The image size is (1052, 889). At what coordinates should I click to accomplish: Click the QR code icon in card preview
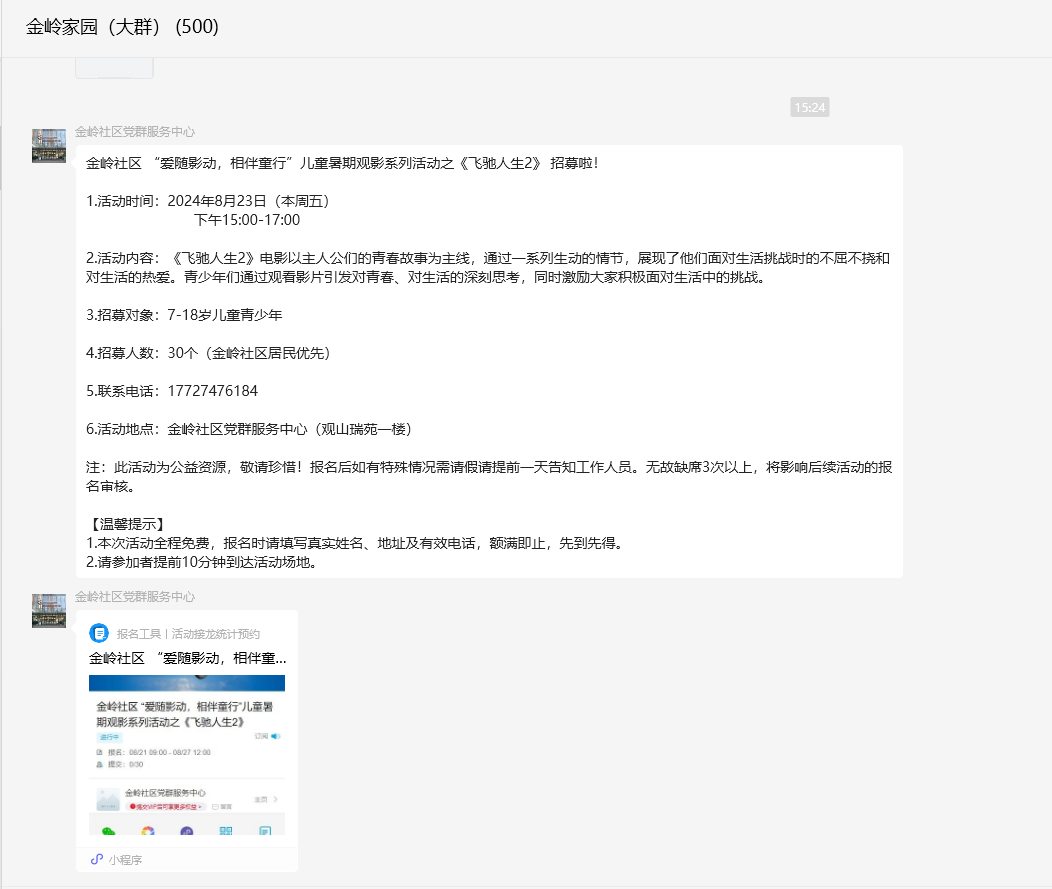226,831
